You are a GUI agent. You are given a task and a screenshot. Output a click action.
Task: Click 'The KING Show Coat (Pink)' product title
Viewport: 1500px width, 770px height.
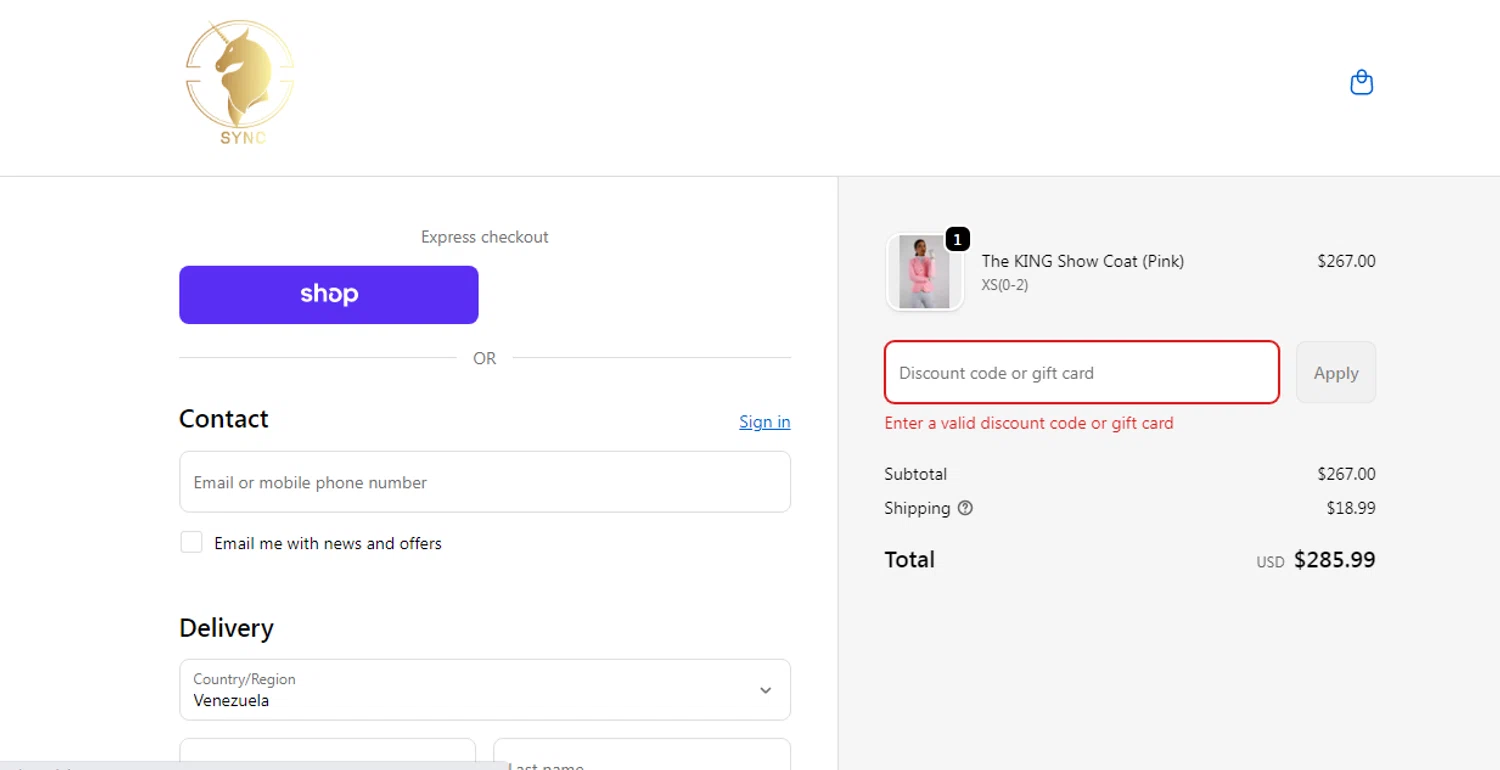point(1082,261)
